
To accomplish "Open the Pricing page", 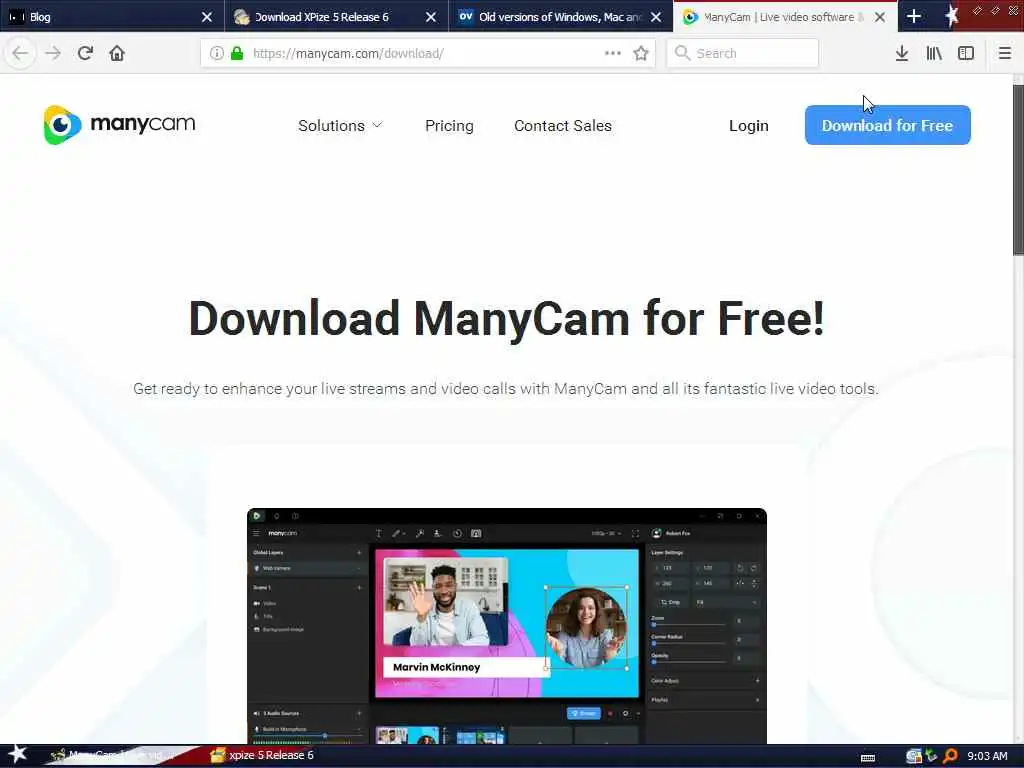I will tap(449, 125).
